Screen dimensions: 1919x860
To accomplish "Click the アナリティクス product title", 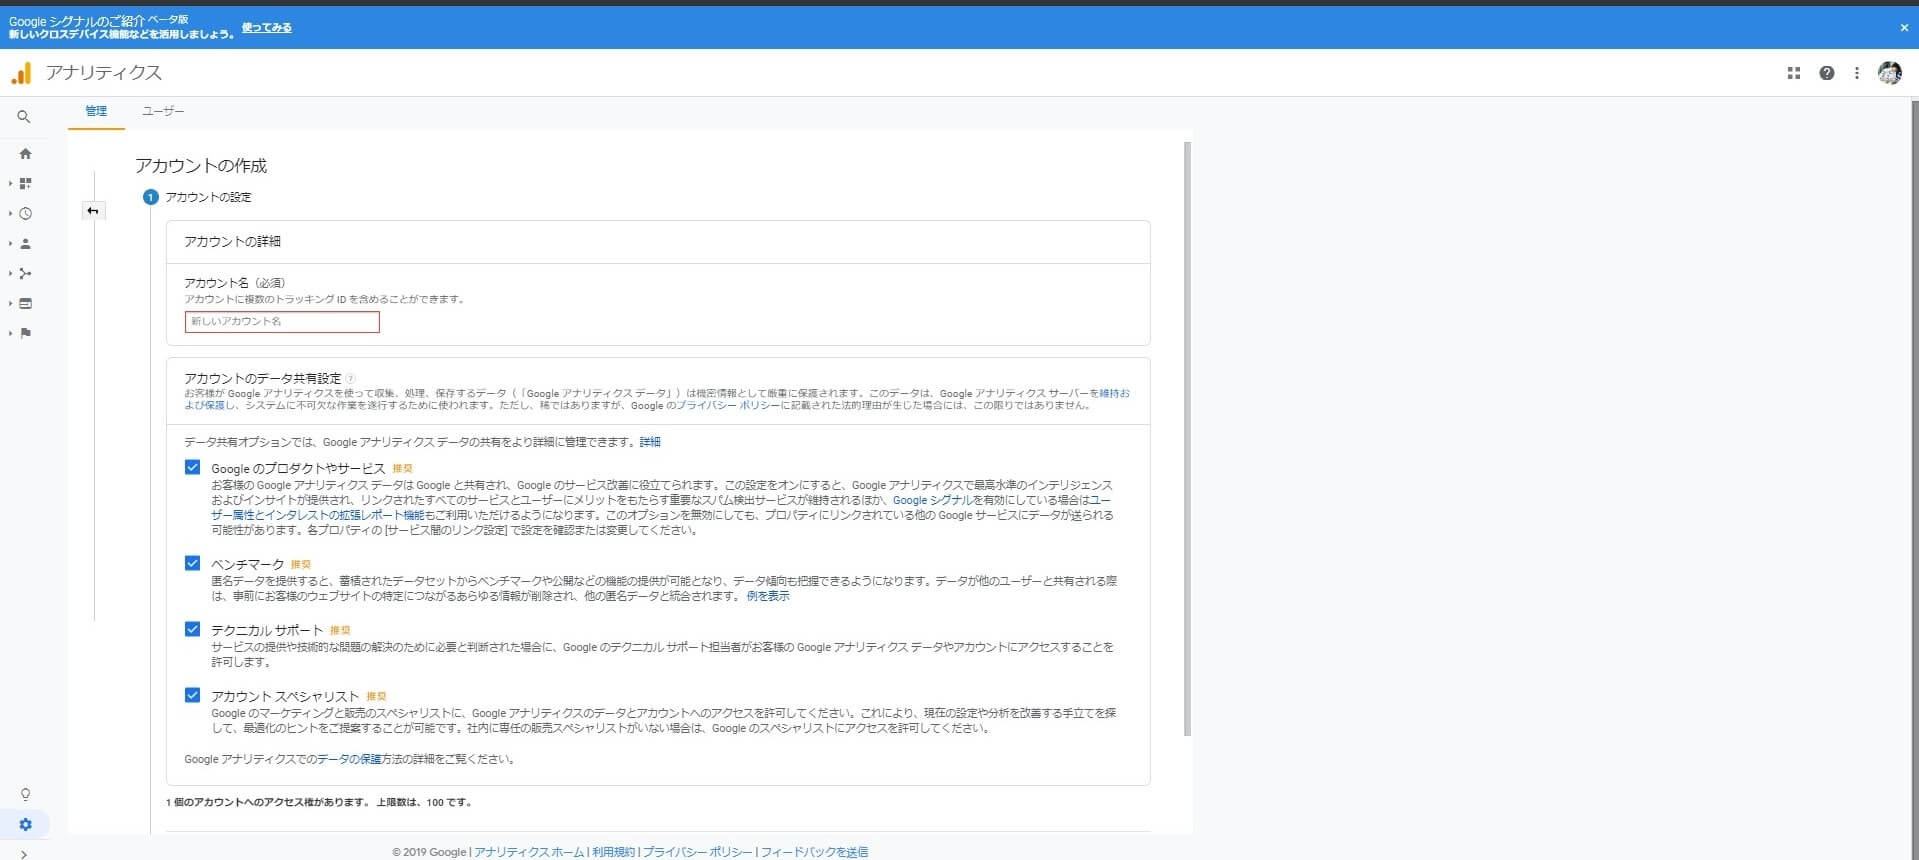I will tap(104, 73).
